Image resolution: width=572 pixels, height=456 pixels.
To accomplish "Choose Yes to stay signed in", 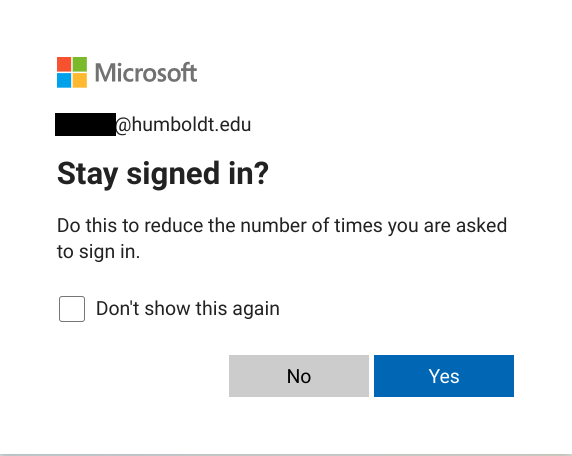I will [x=444, y=376].
